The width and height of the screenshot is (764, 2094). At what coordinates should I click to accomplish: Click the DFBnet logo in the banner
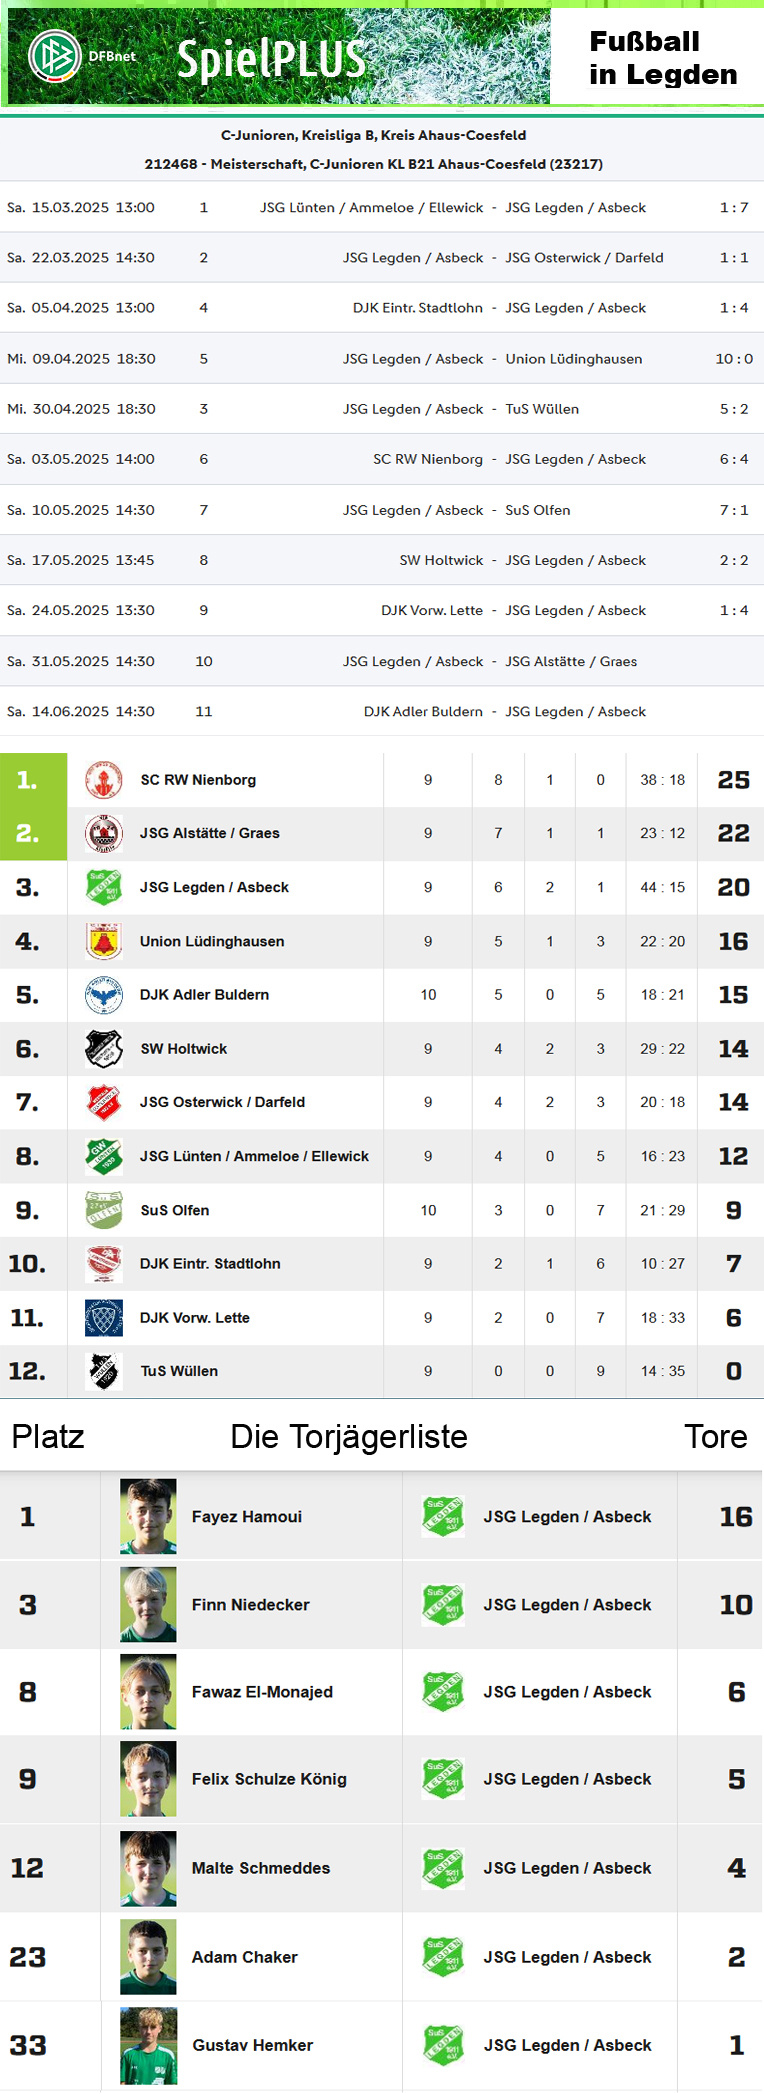coord(82,56)
